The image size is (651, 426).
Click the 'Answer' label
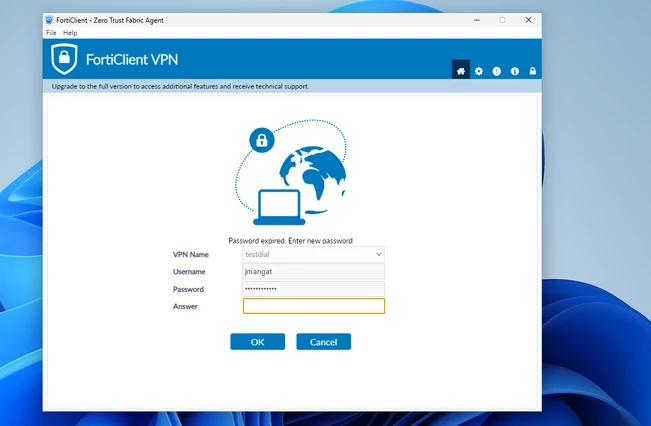[x=185, y=306]
